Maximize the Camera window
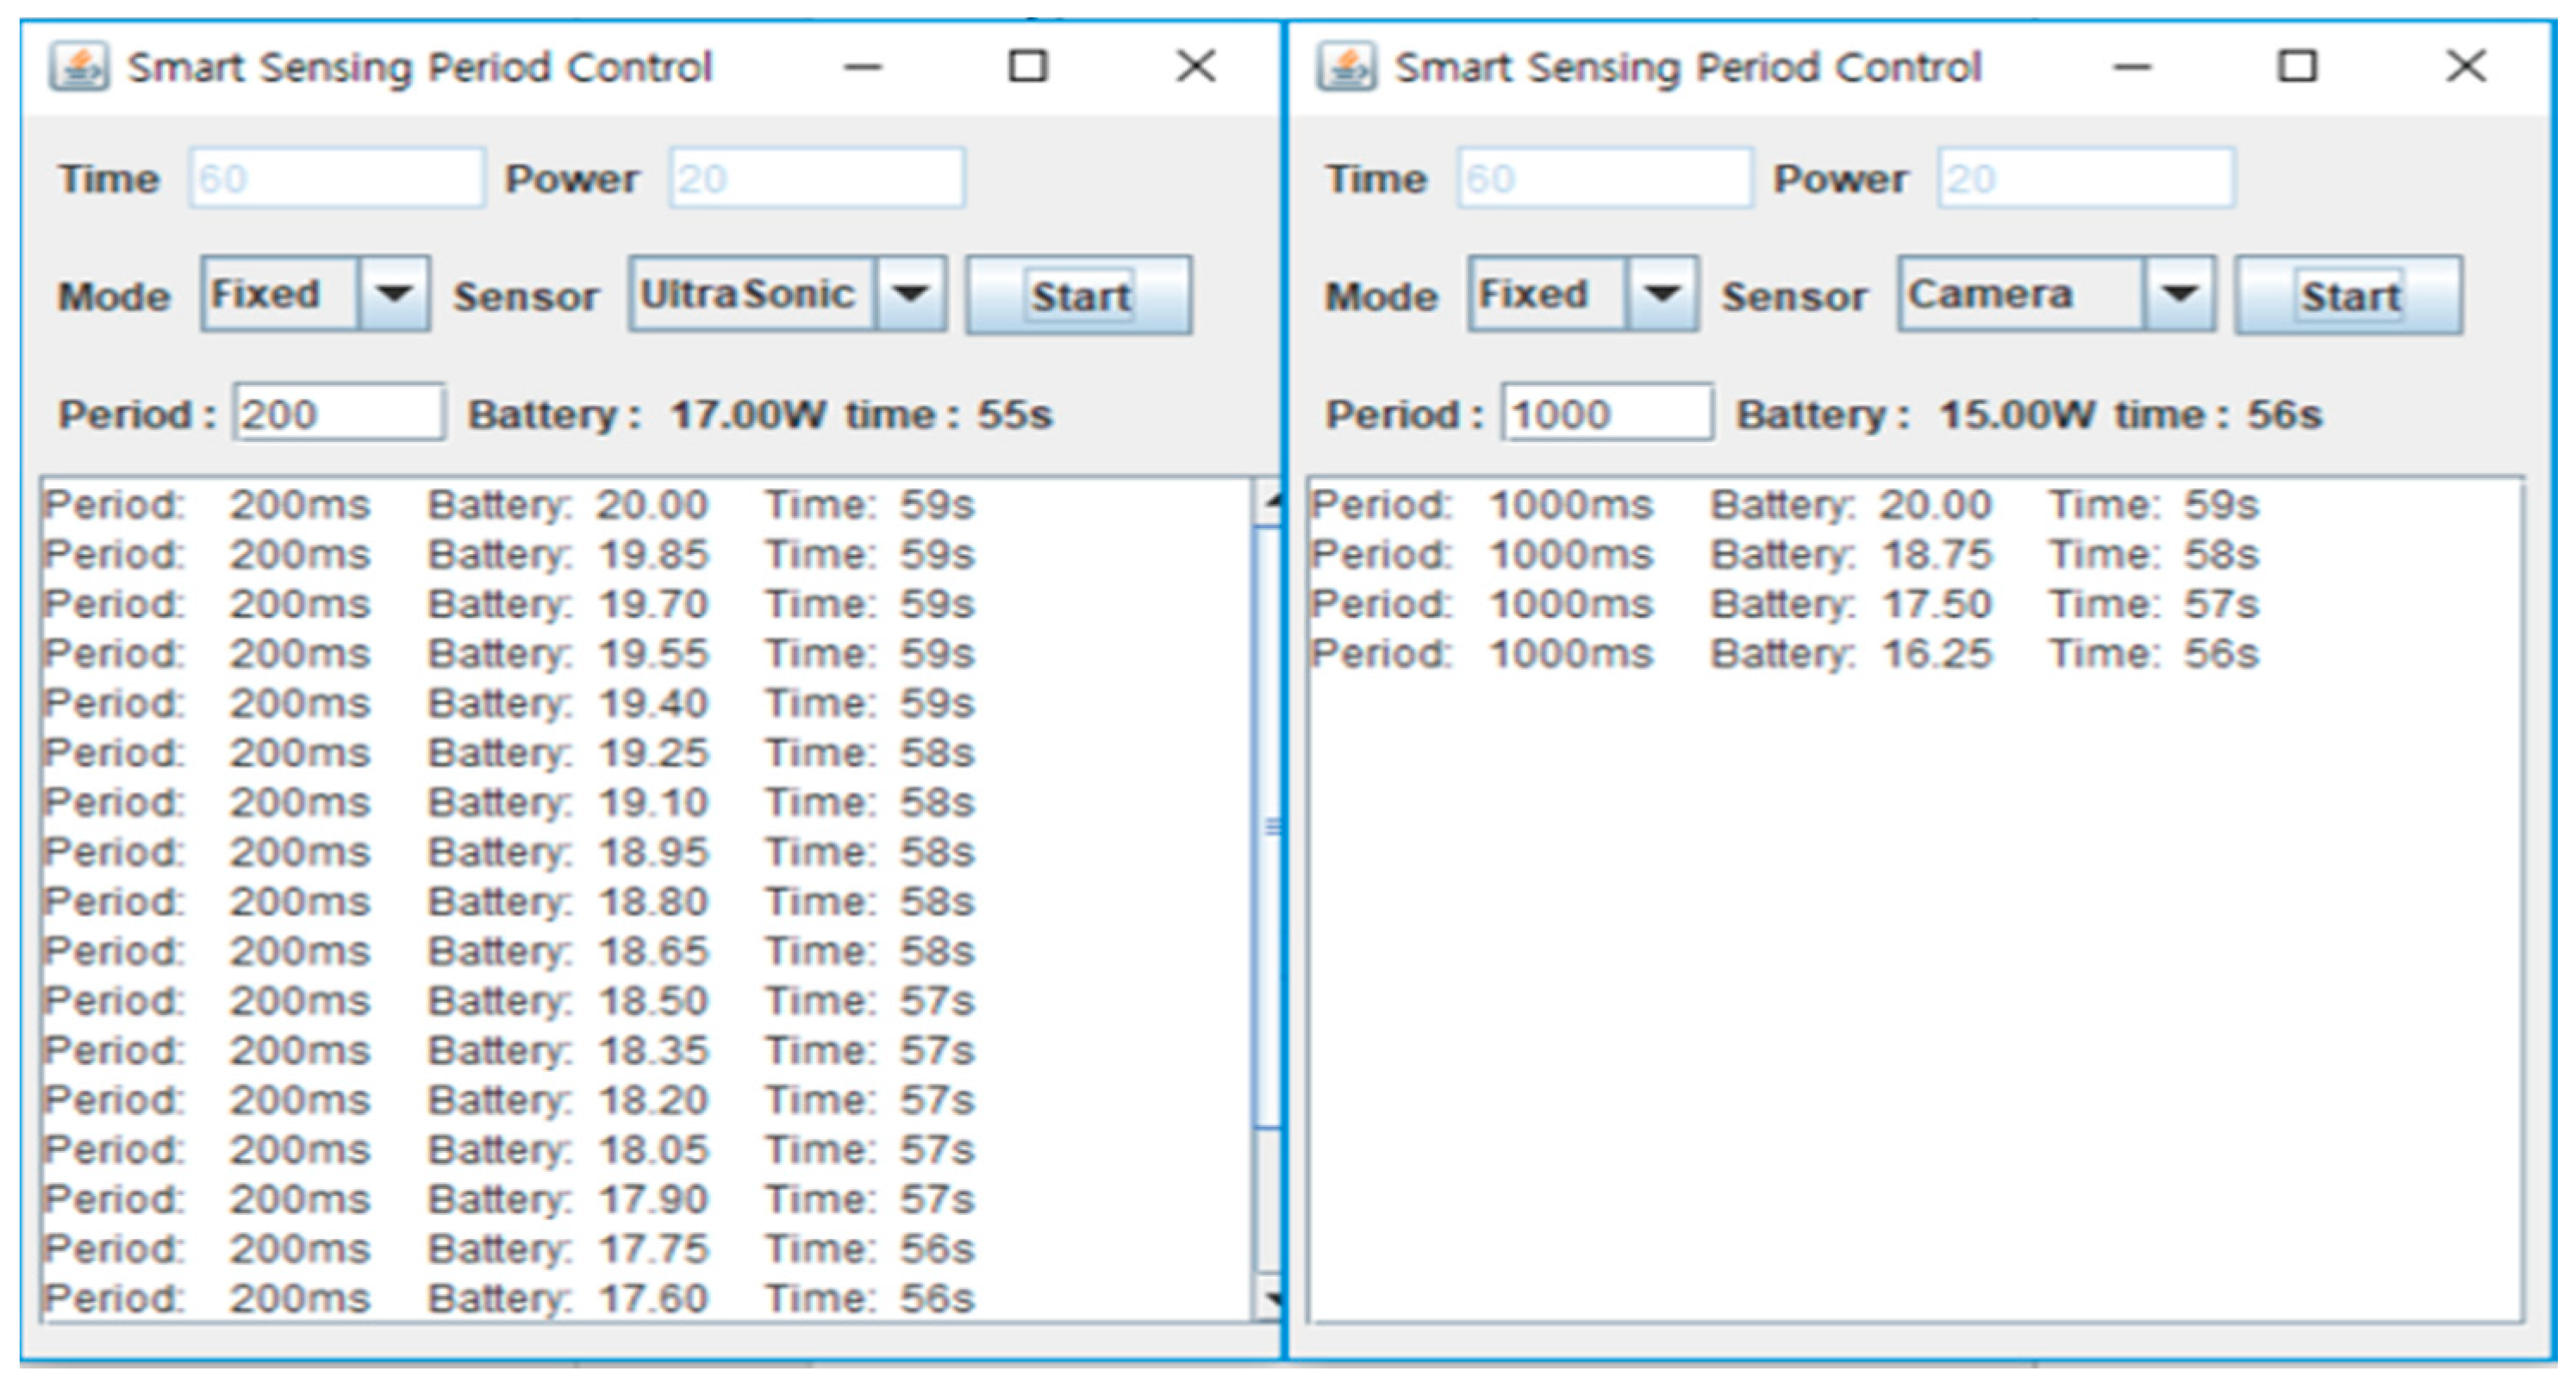The width and height of the screenshot is (2576, 1388). point(2297,67)
